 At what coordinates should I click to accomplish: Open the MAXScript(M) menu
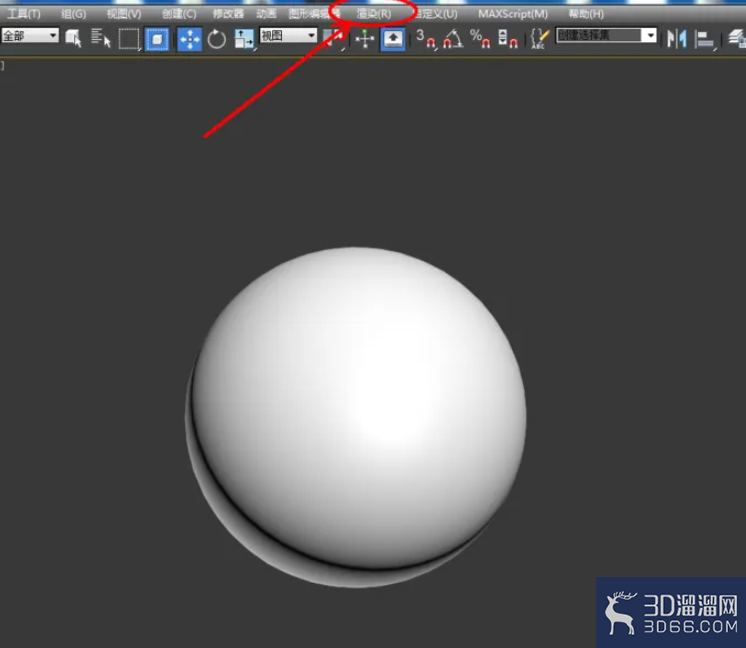513,14
